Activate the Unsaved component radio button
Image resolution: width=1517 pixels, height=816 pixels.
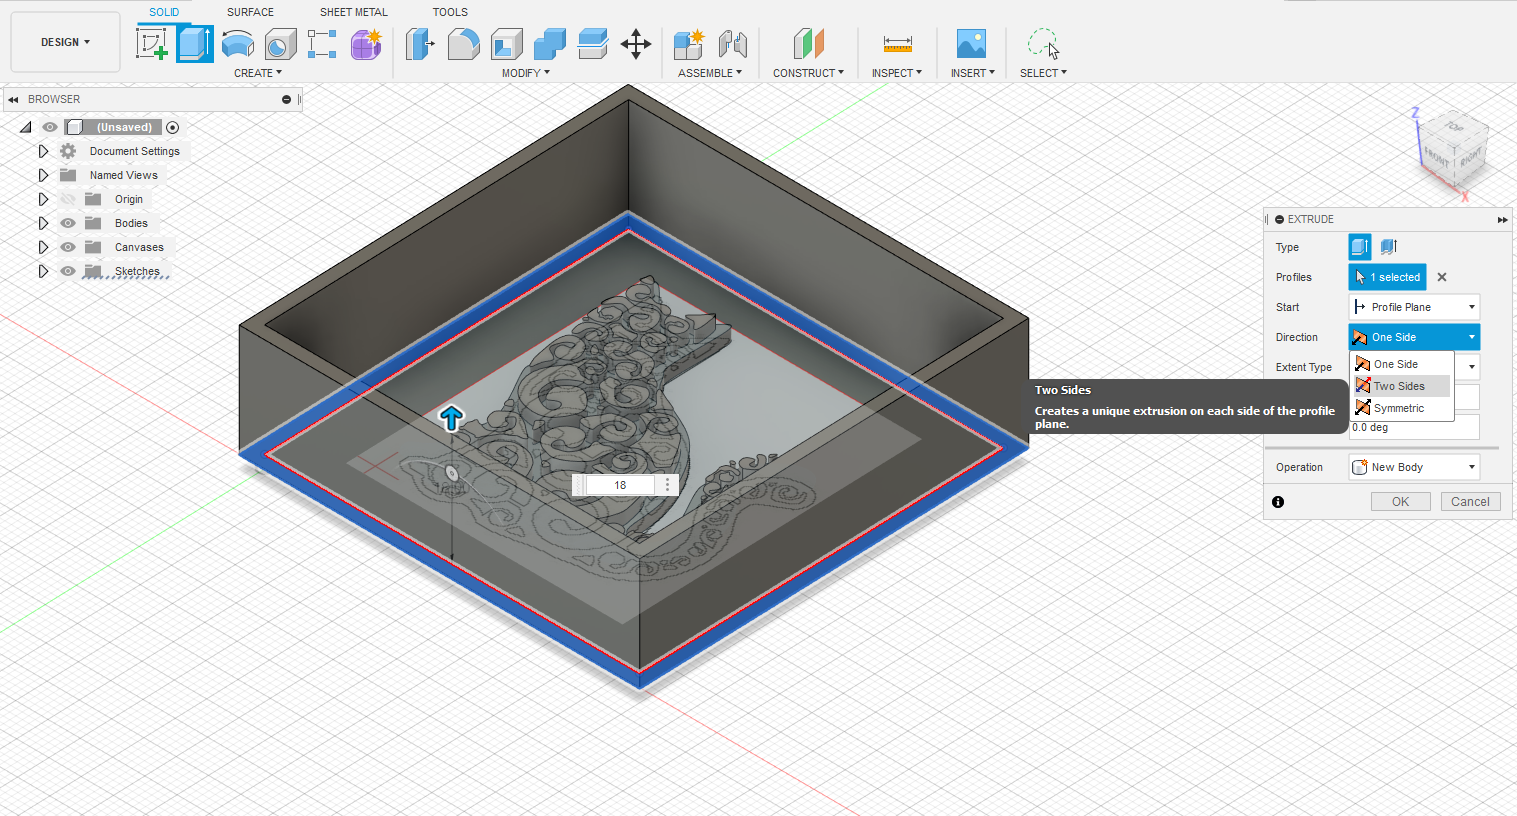click(173, 127)
